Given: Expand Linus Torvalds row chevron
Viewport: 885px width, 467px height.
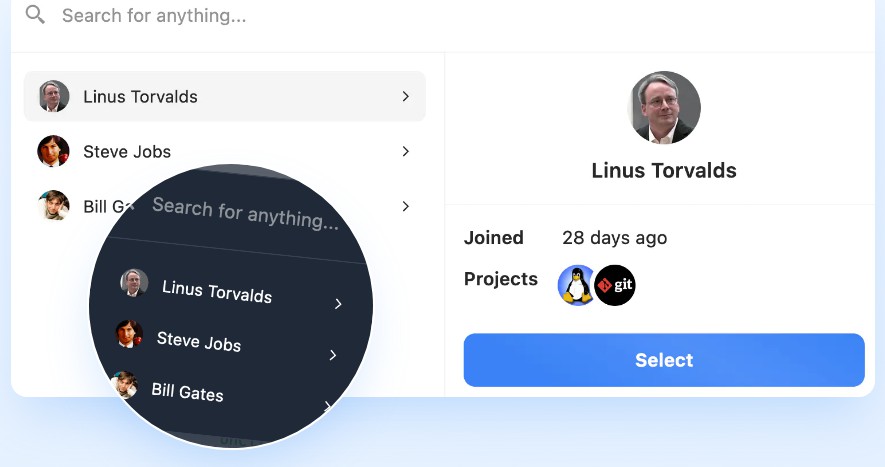Looking at the screenshot, I should pyautogui.click(x=405, y=97).
